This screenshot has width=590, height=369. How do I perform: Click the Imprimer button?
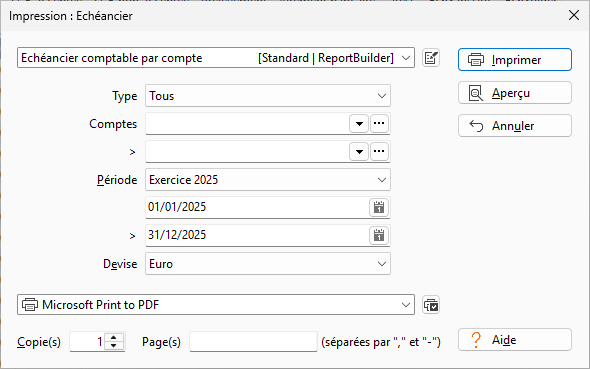[x=515, y=59]
